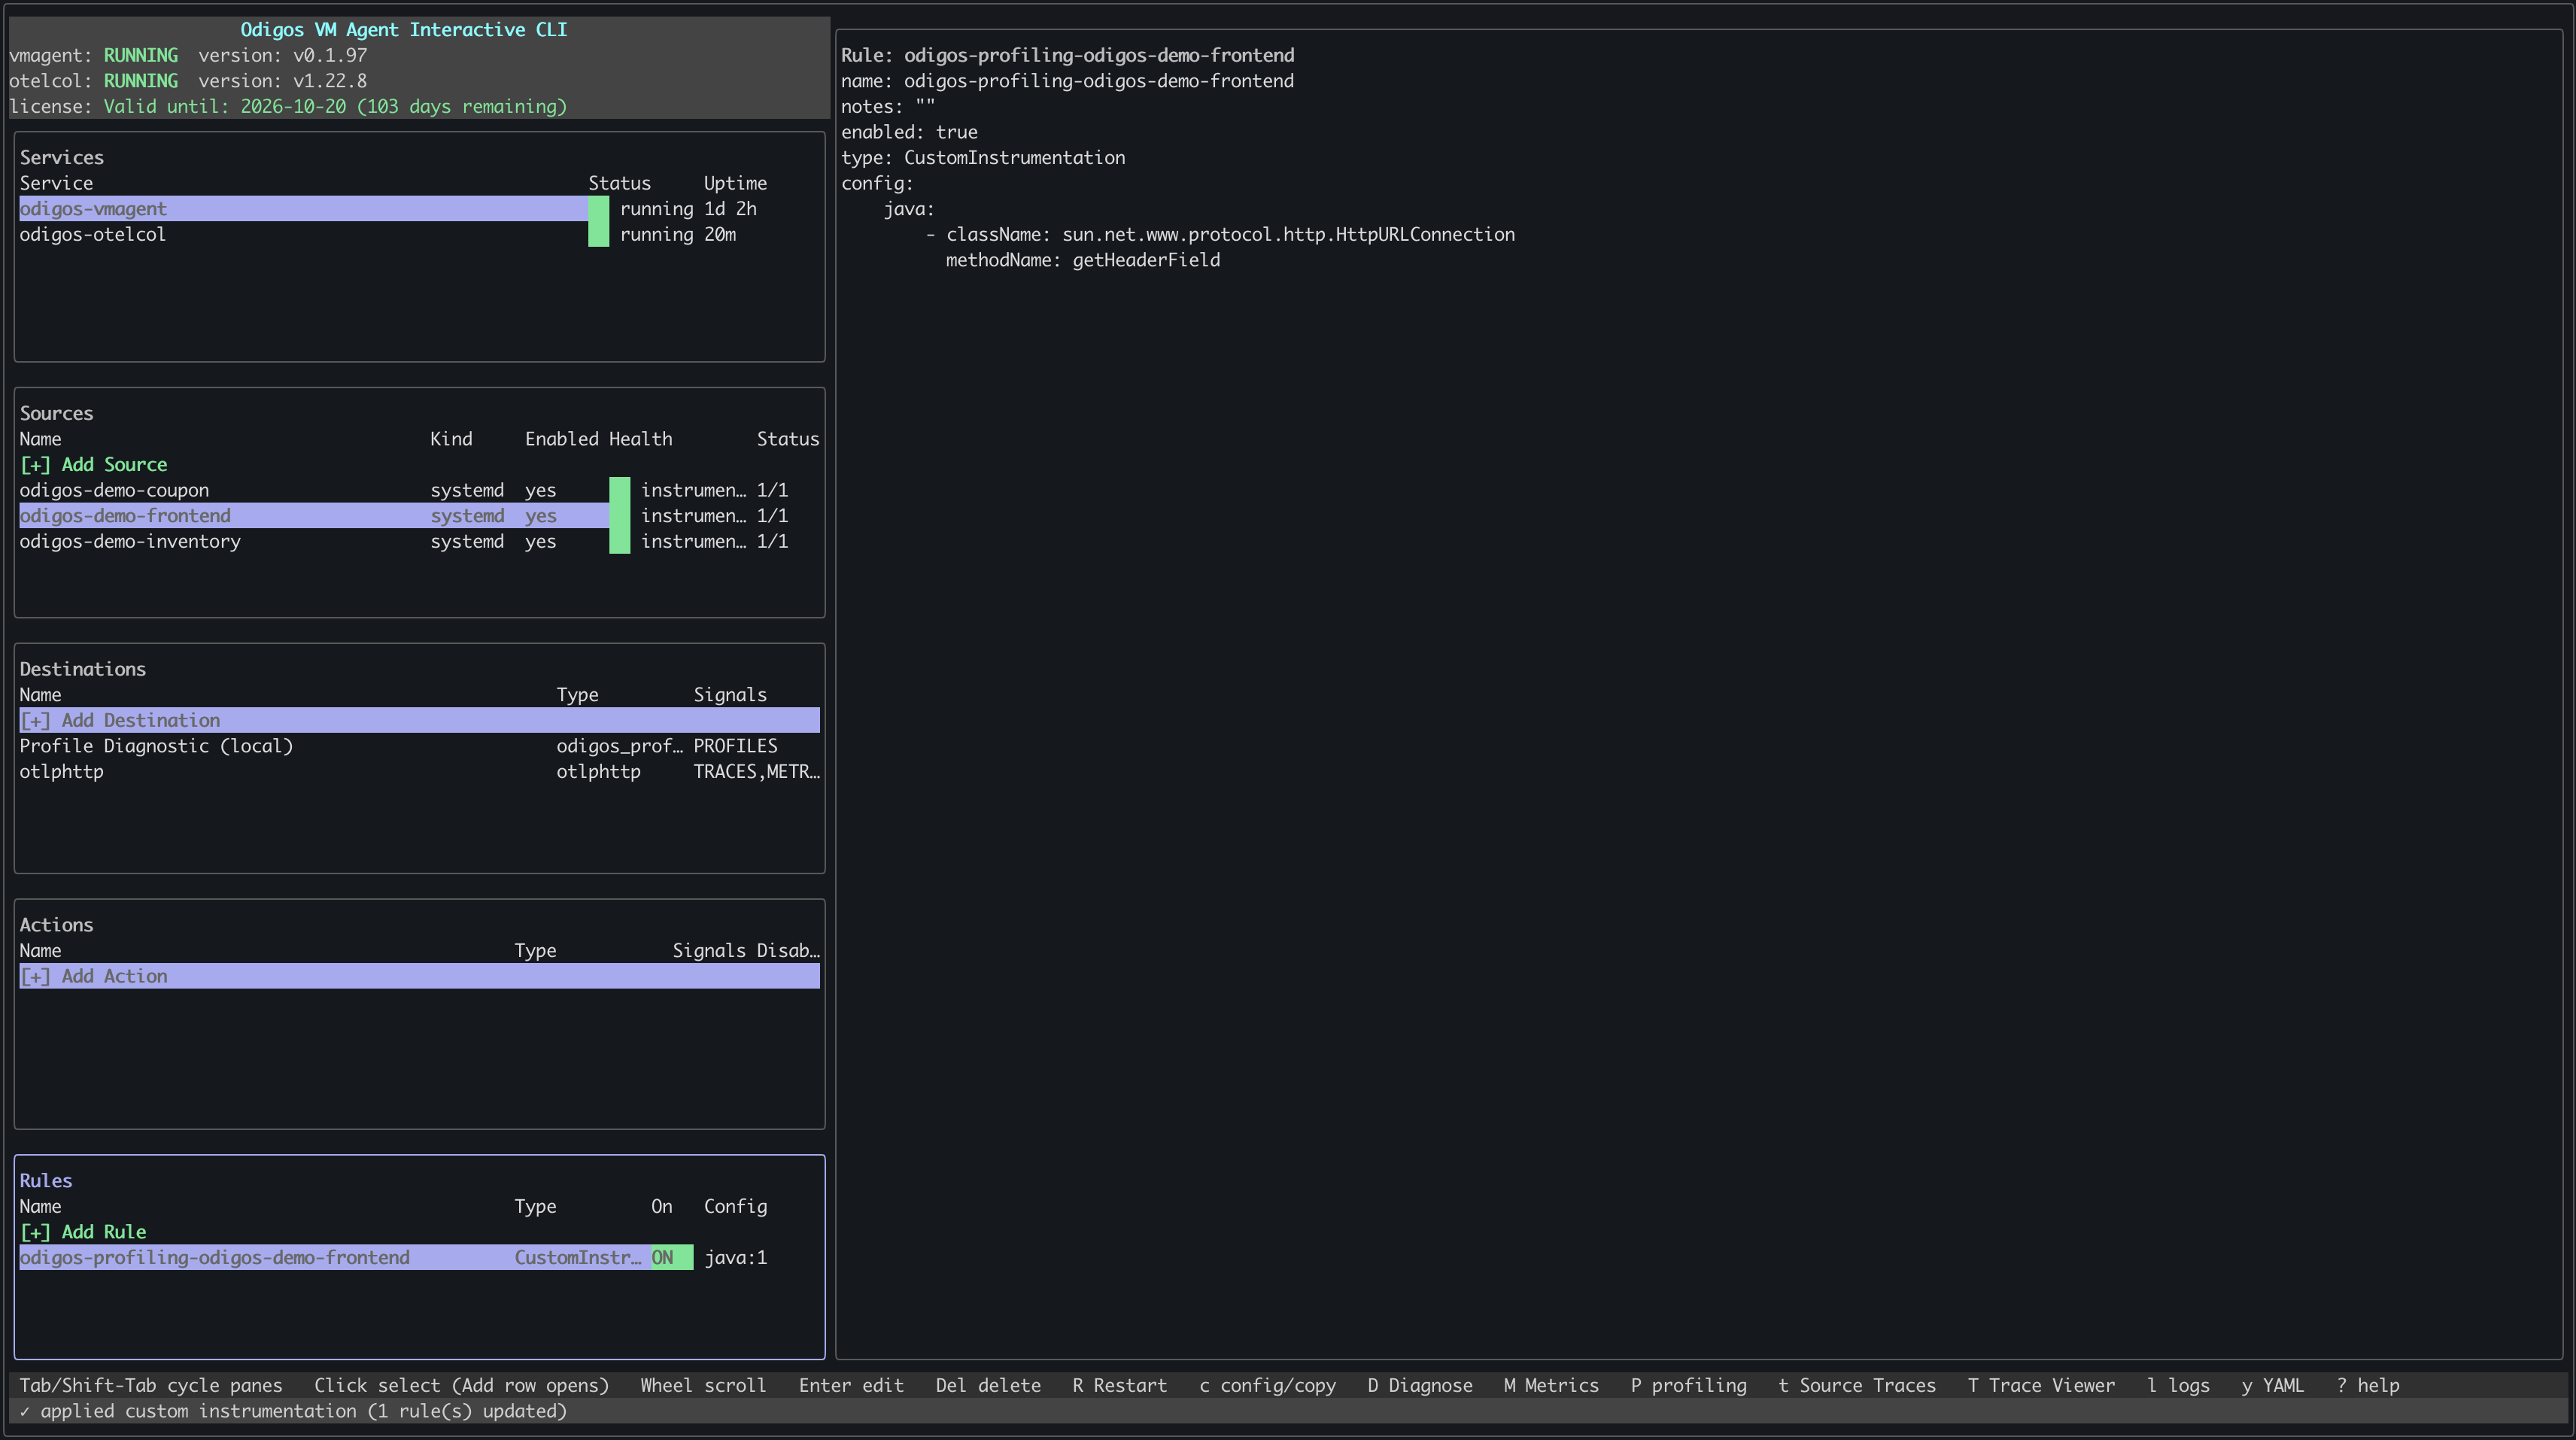2576x1440 pixels.
Task: Click the M Metrics shortcut hint
Action: 1551,1386
